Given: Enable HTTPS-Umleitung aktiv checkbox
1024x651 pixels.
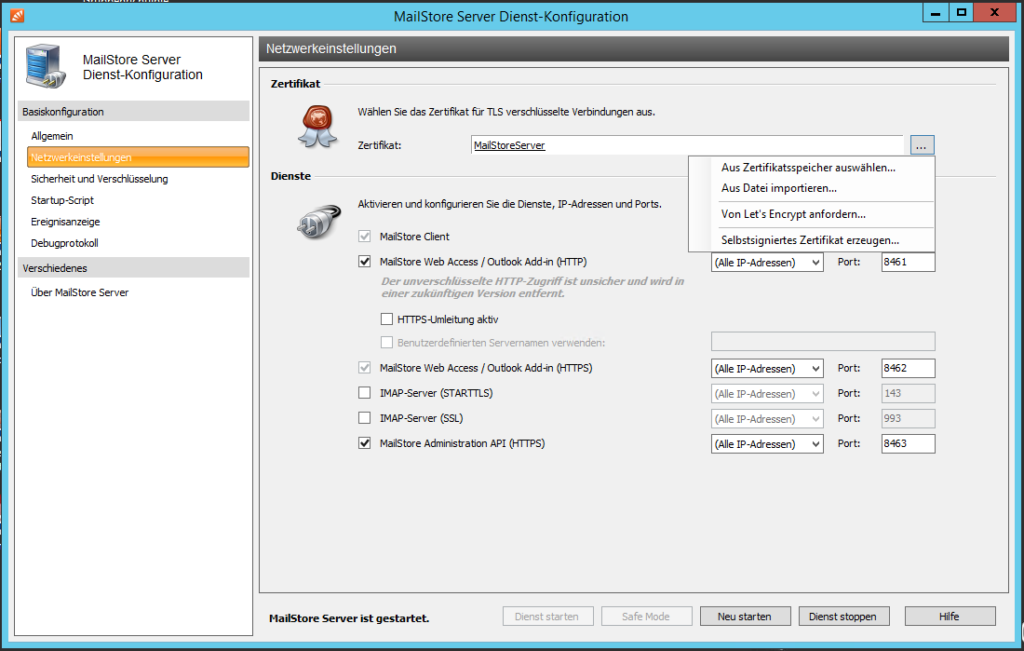Looking at the screenshot, I should pyautogui.click(x=387, y=320).
